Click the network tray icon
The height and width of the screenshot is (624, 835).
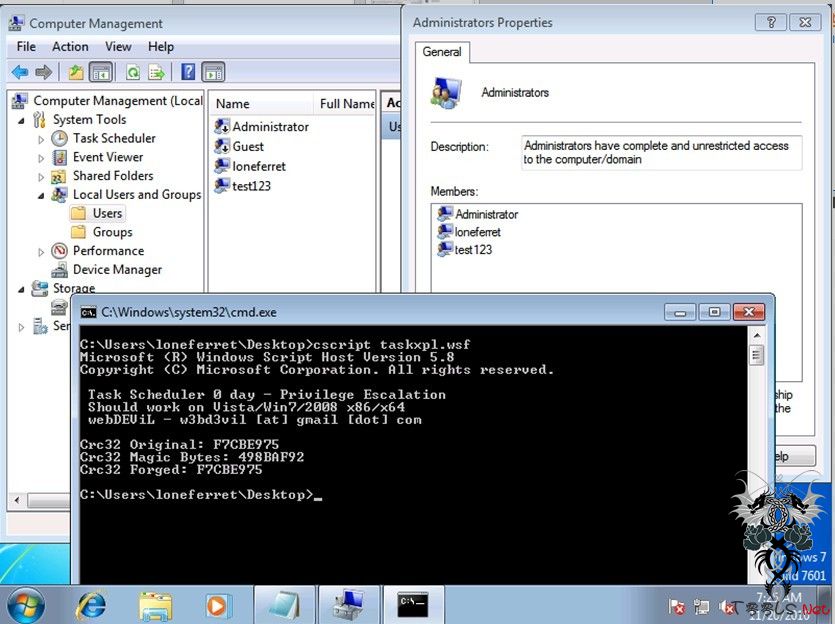point(701,607)
